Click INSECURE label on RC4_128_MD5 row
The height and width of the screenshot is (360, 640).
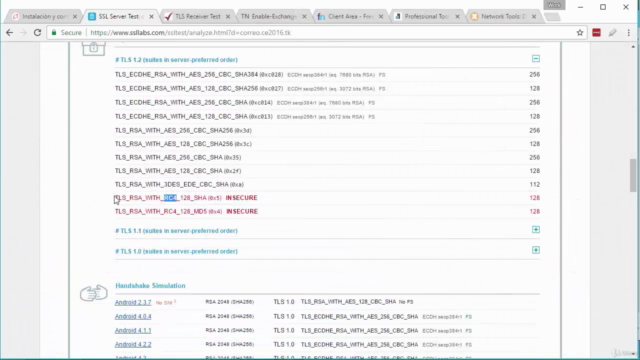242,211
